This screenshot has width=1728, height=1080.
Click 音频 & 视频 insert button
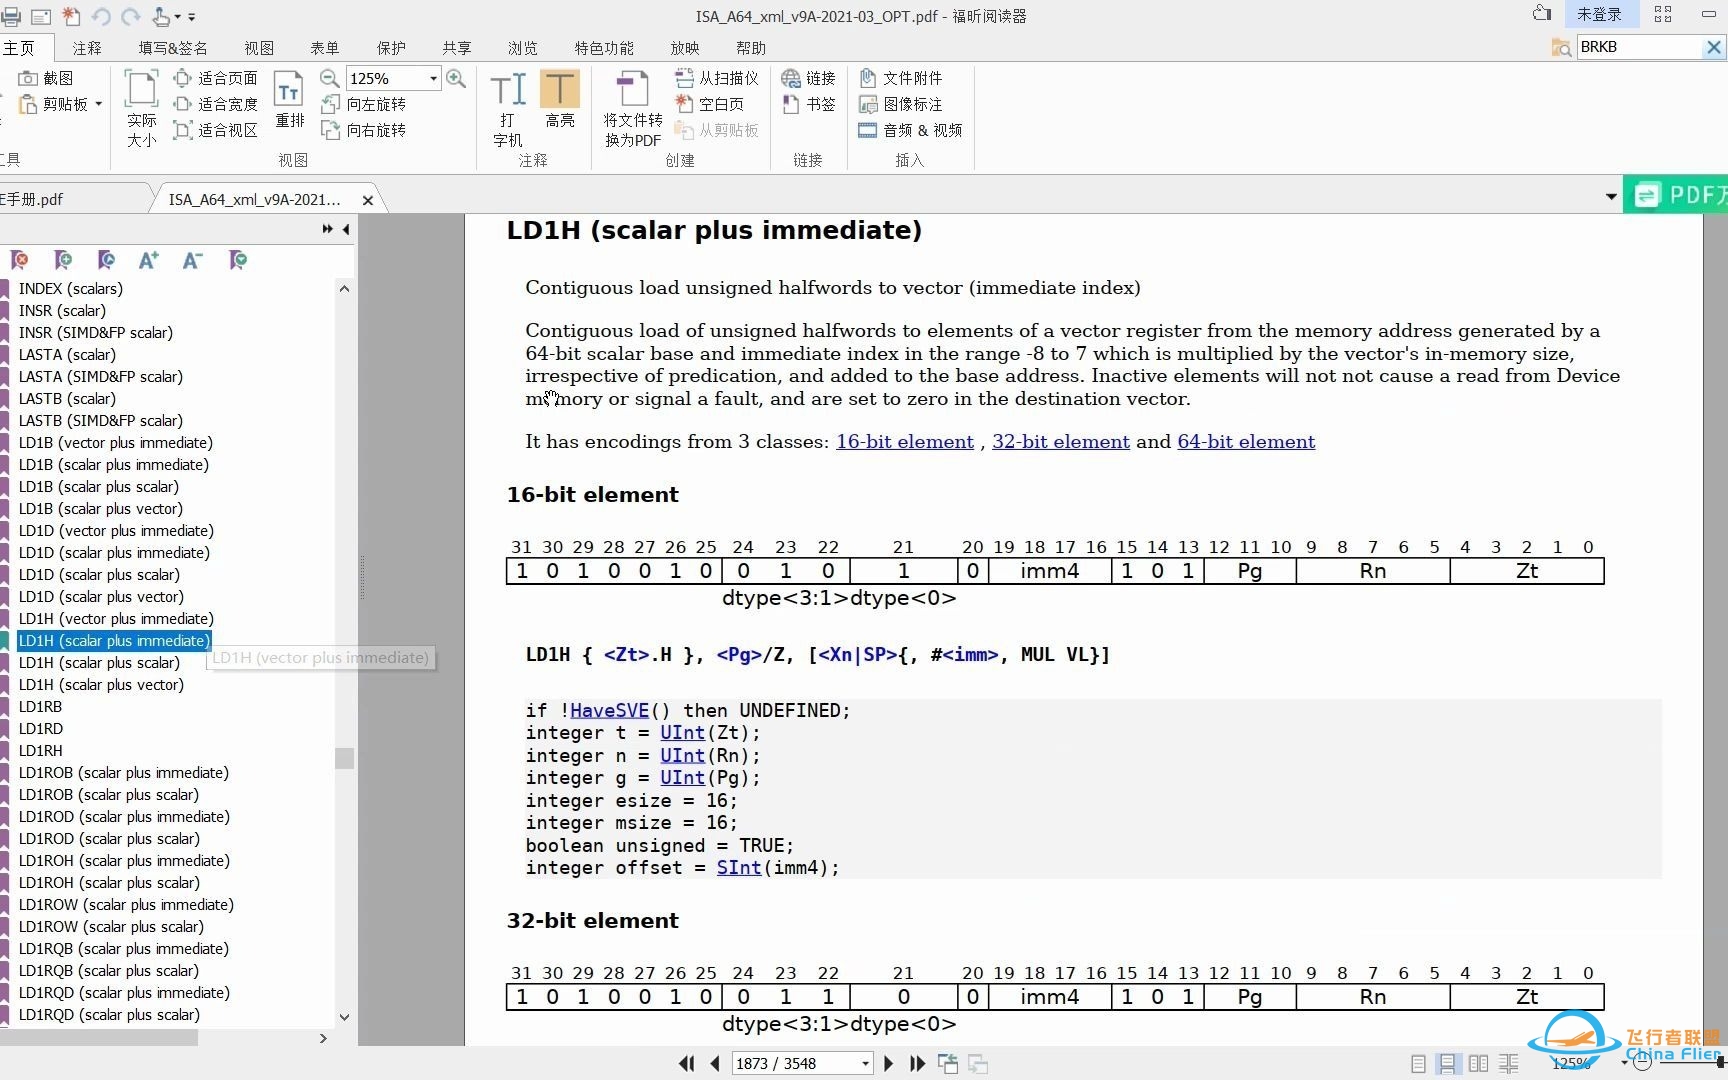click(910, 130)
